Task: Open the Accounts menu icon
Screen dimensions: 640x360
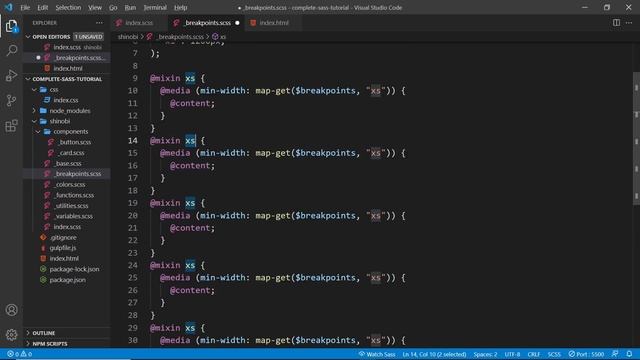Action: (x=11, y=310)
